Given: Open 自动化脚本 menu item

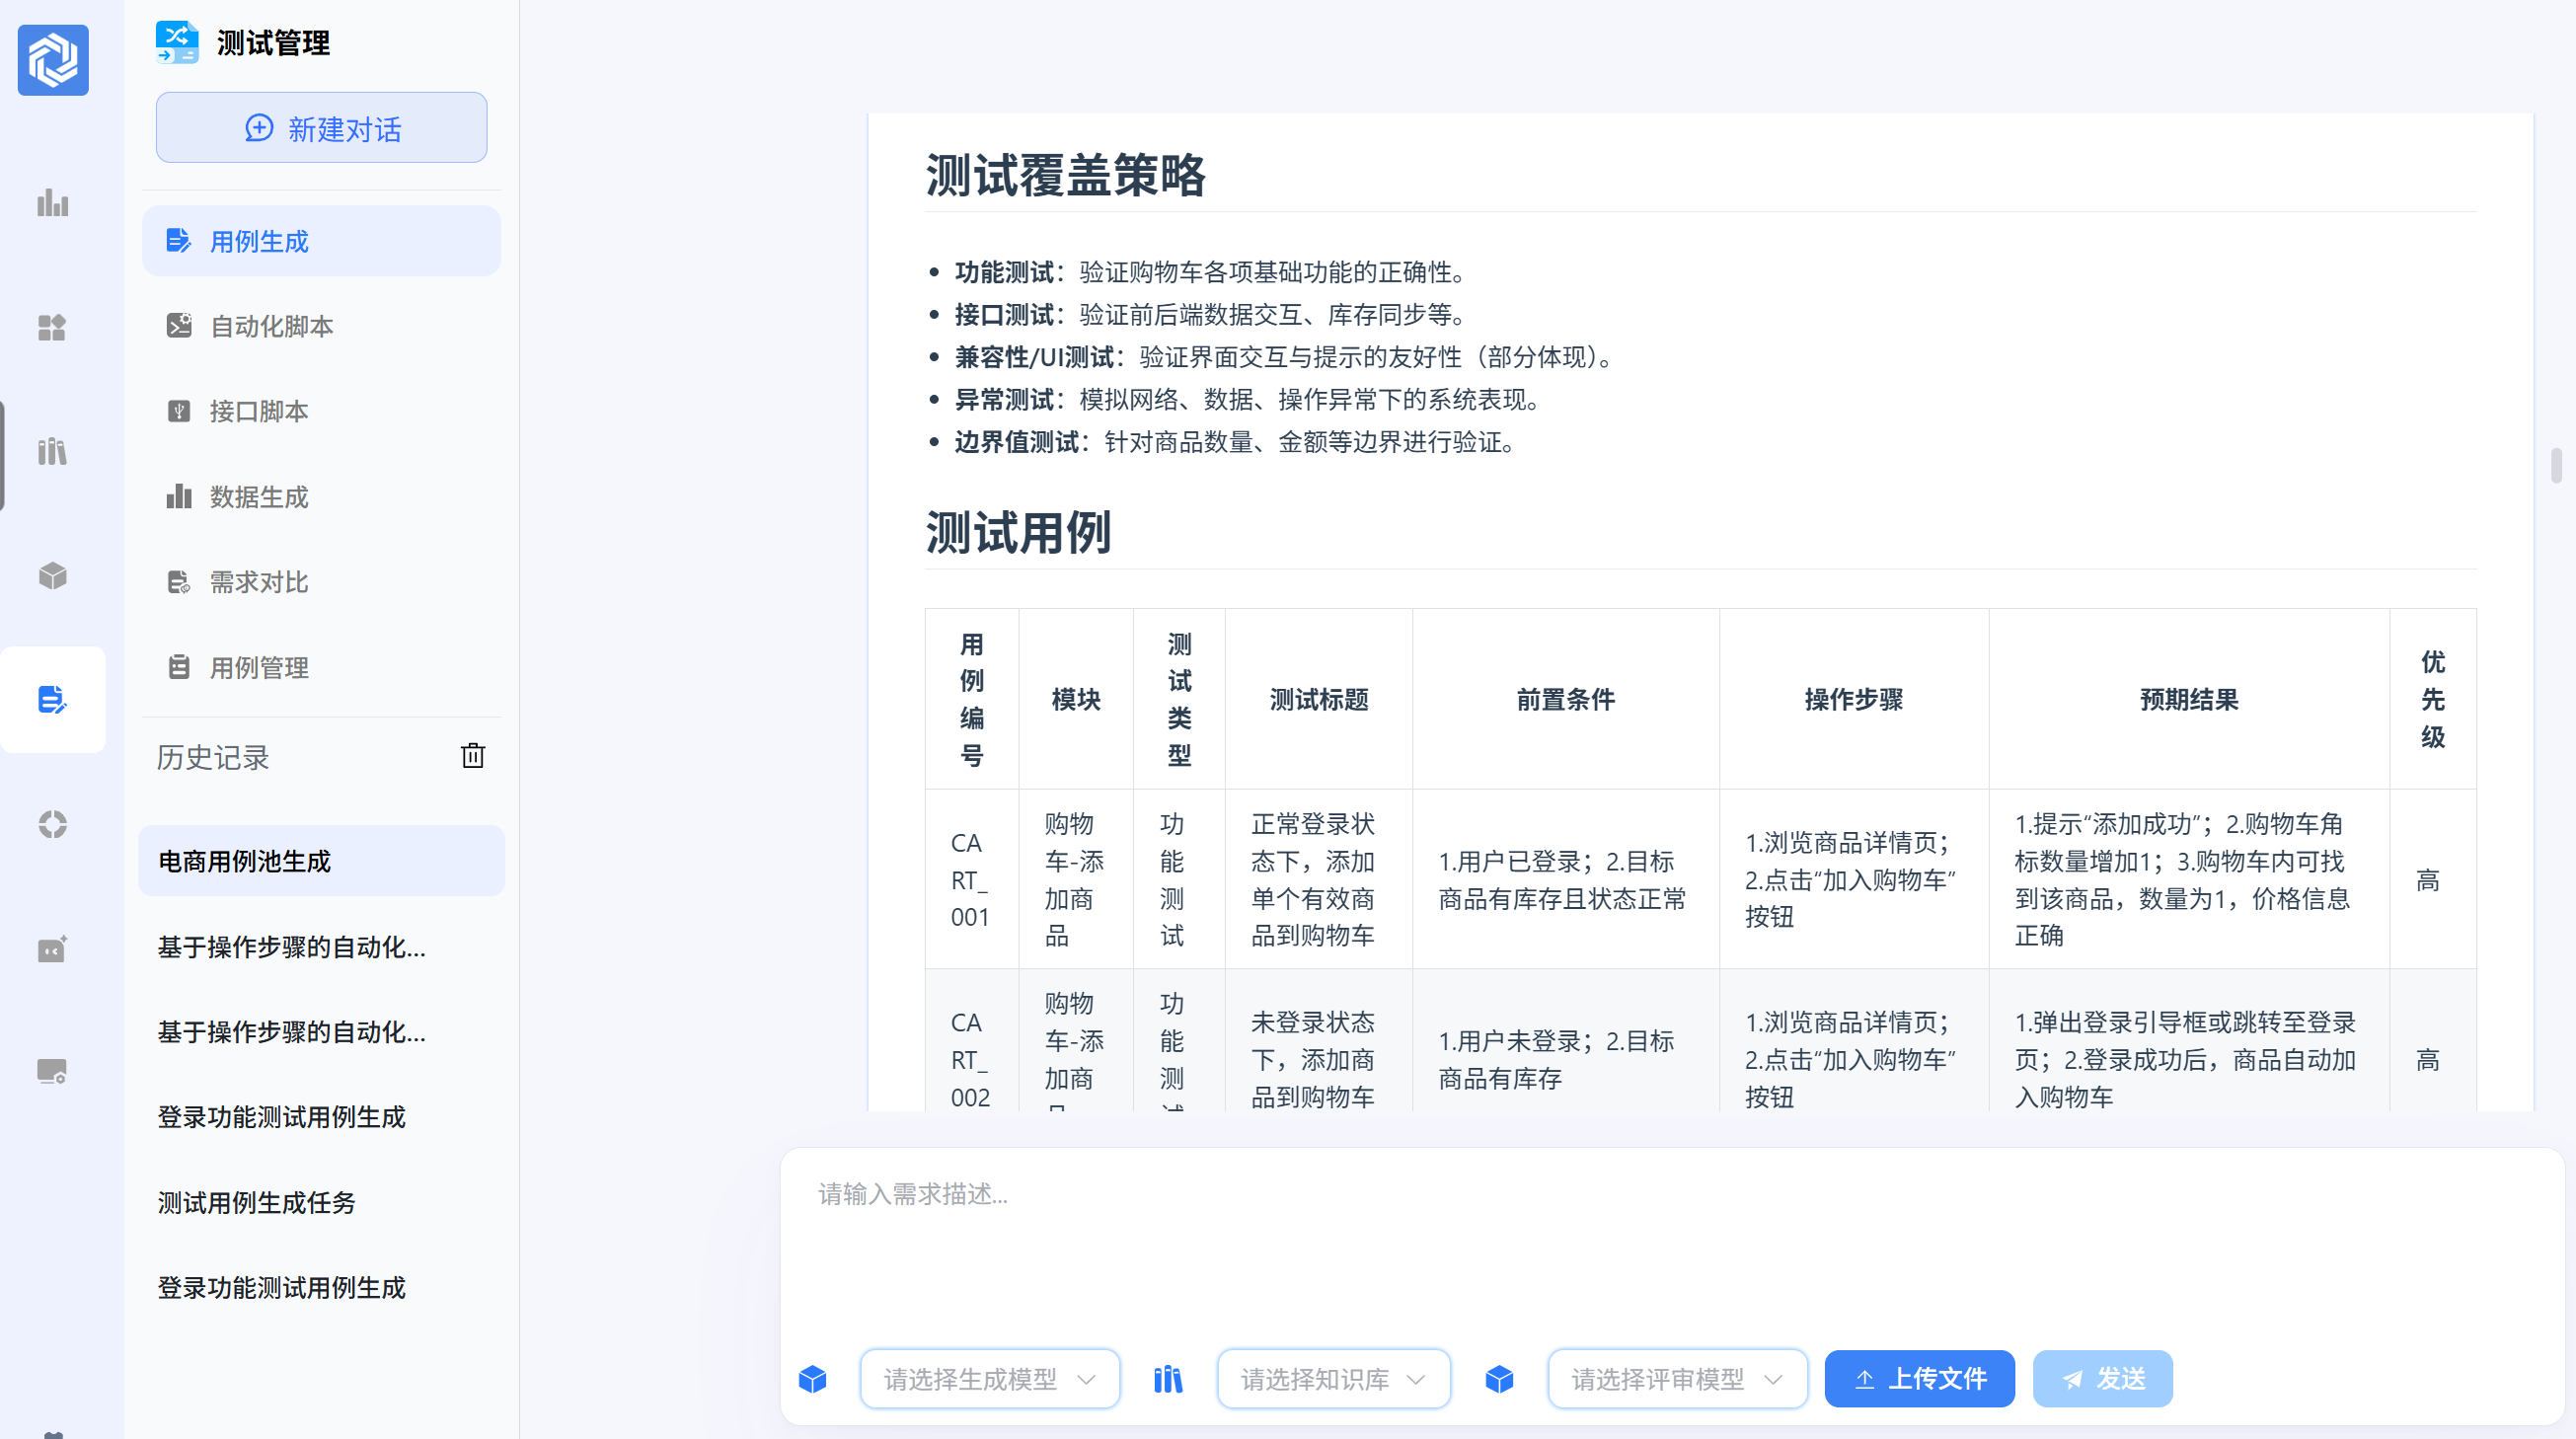Looking at the screenshot, I should tap(271, 326).
